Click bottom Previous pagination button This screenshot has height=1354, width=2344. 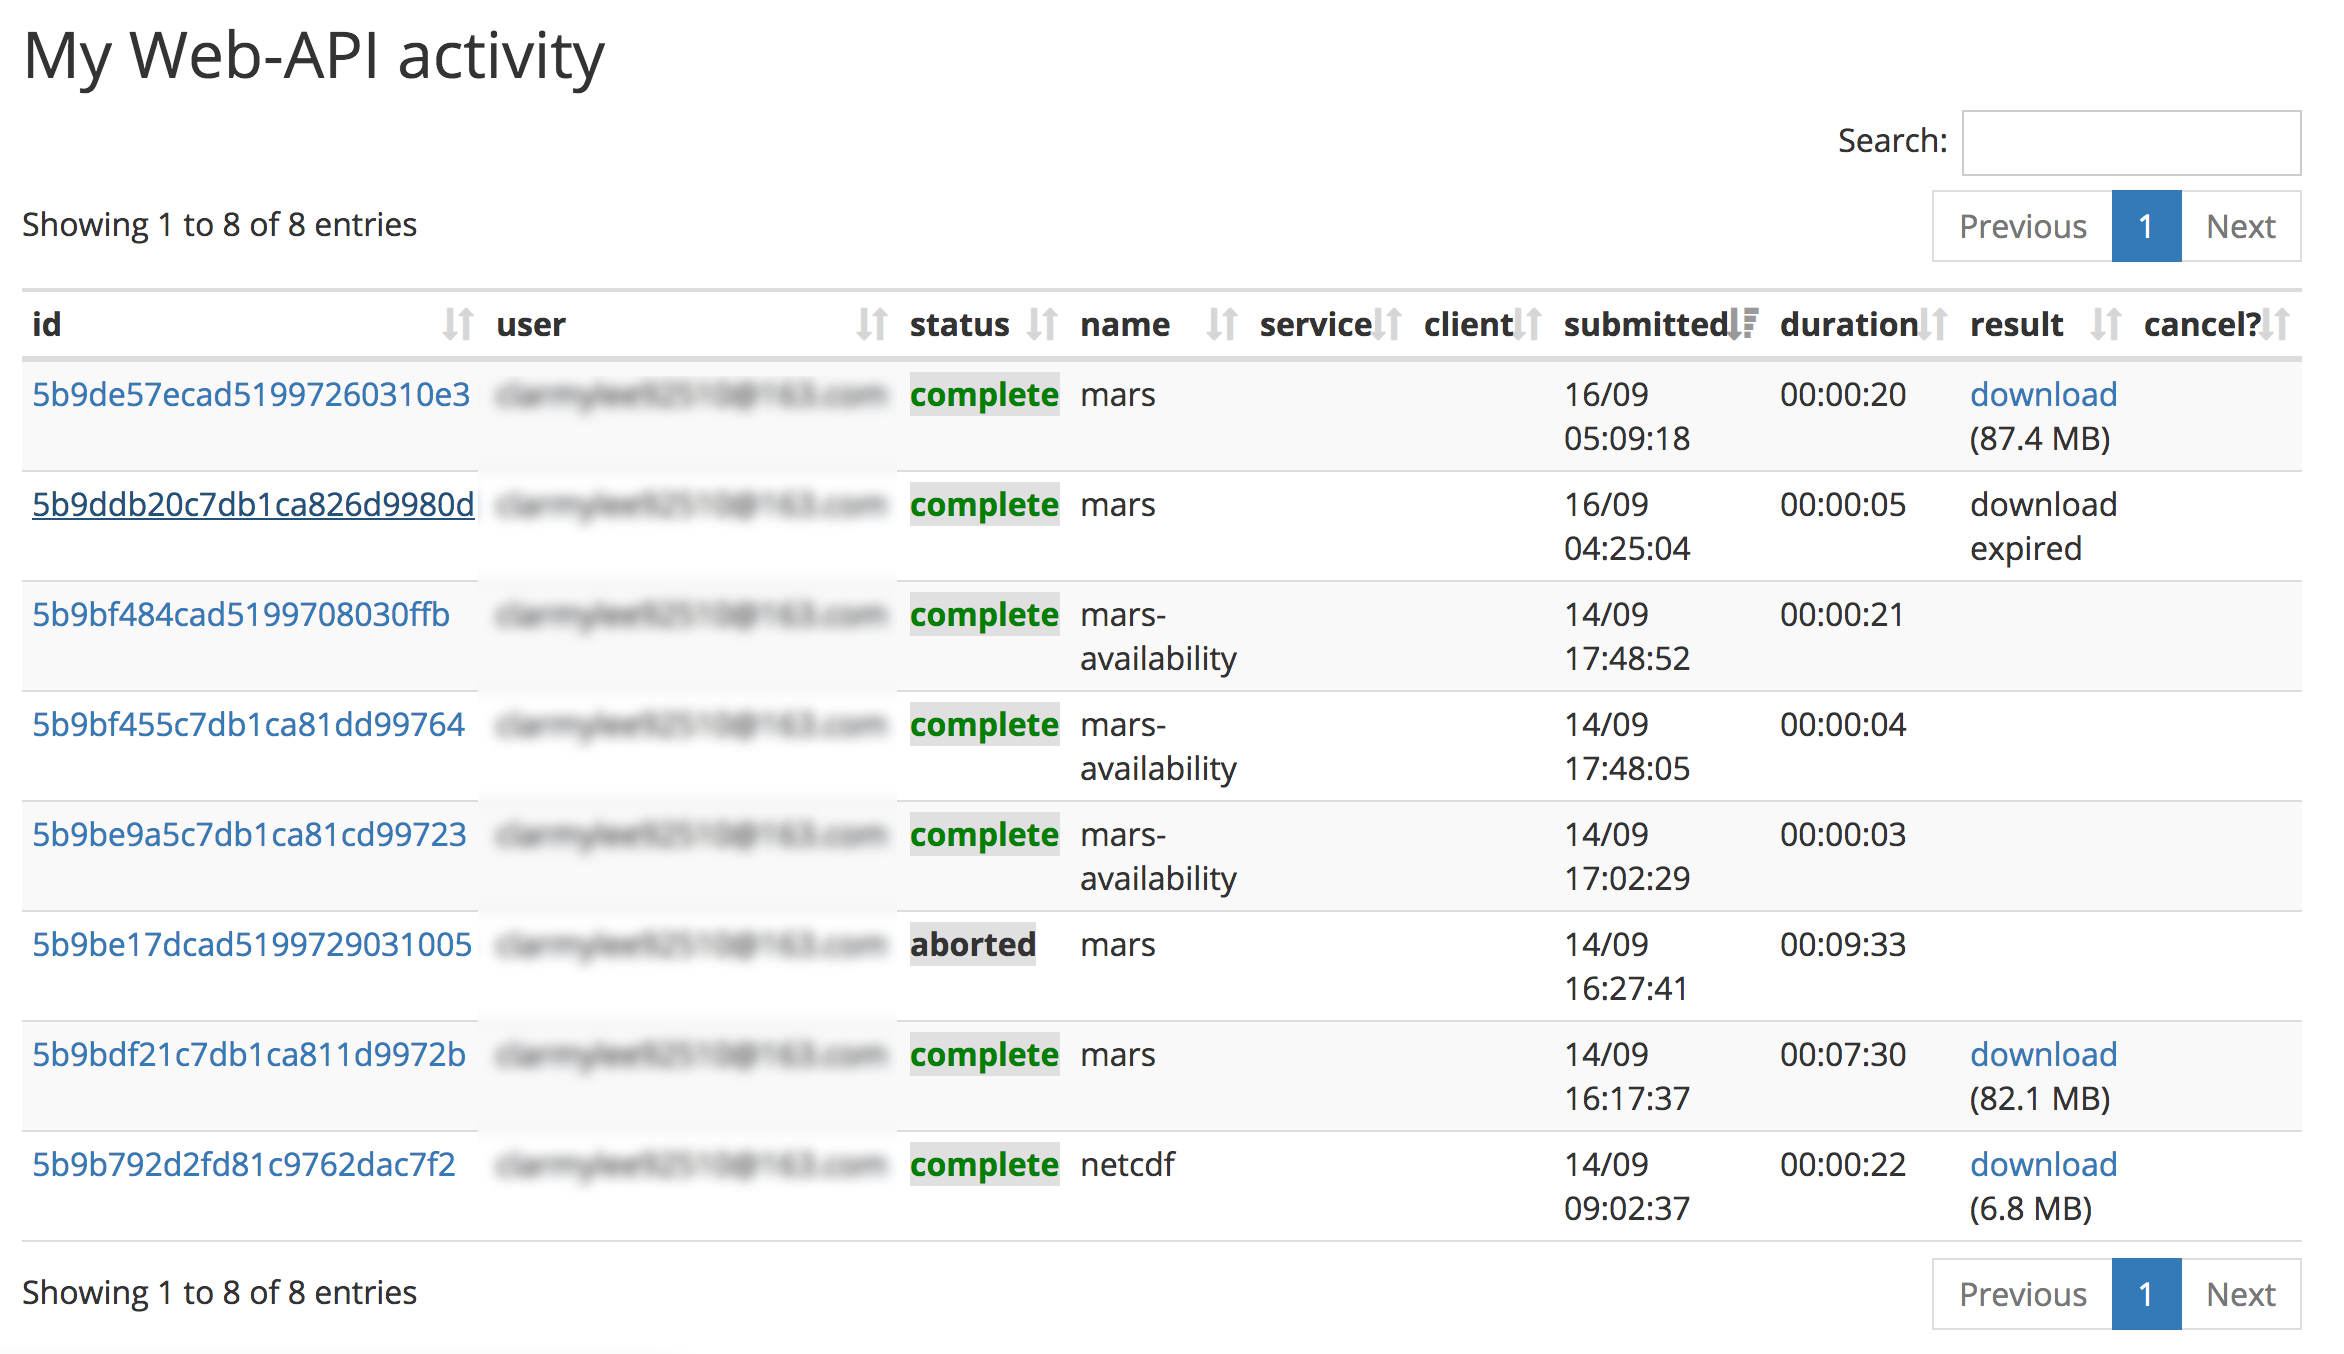(2022, 1294)
